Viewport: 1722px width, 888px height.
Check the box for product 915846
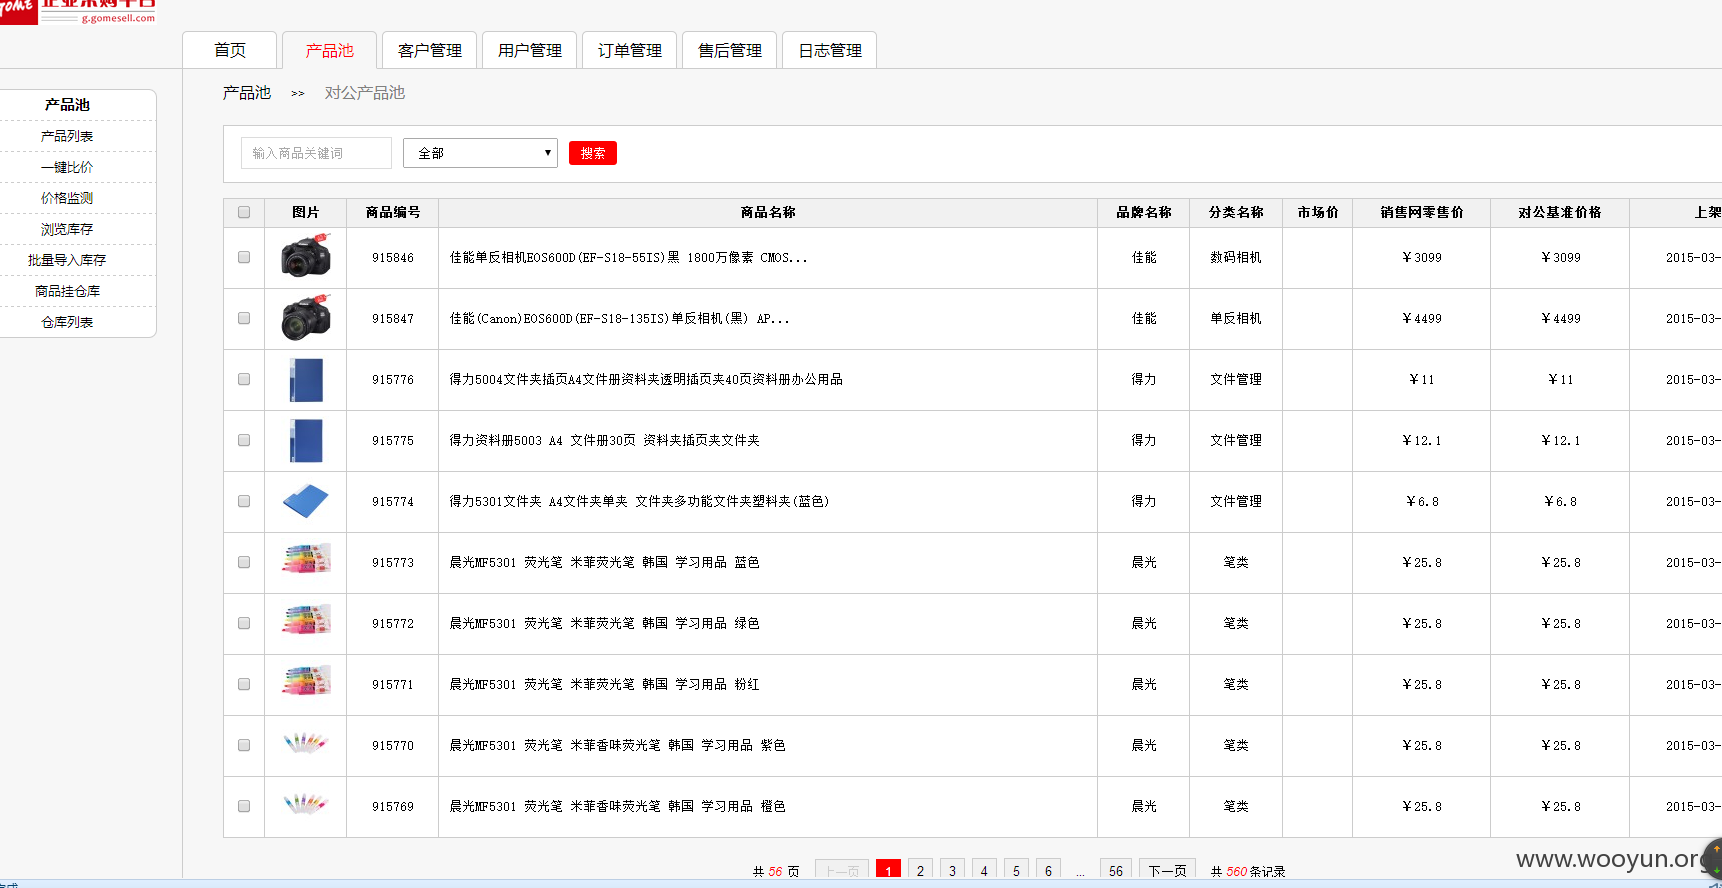point(244,257)
